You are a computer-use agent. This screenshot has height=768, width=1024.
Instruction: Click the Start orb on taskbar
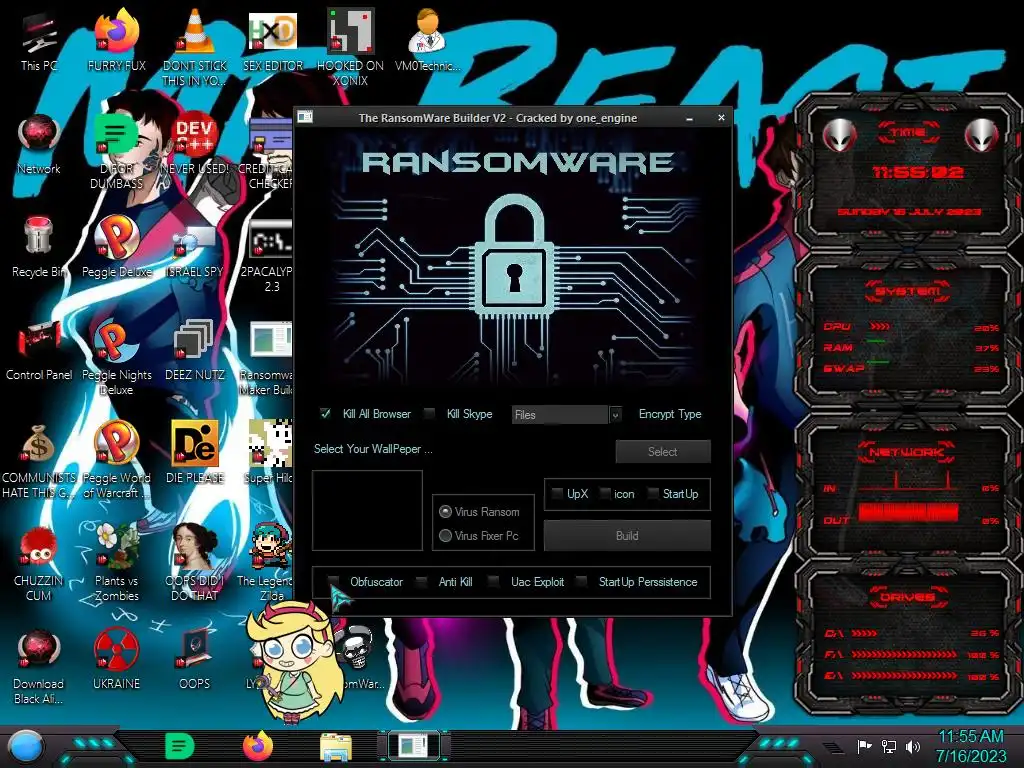[25, 747]
